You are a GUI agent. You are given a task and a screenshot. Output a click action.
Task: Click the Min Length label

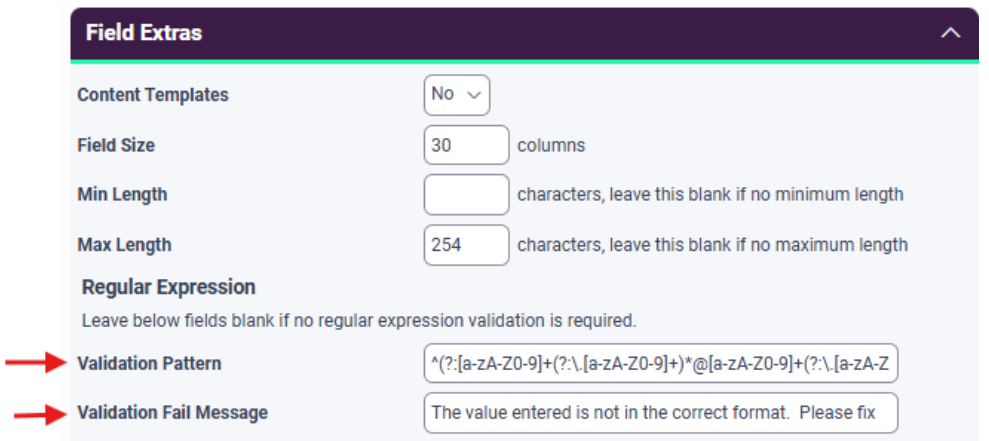[x=122, y=194]
